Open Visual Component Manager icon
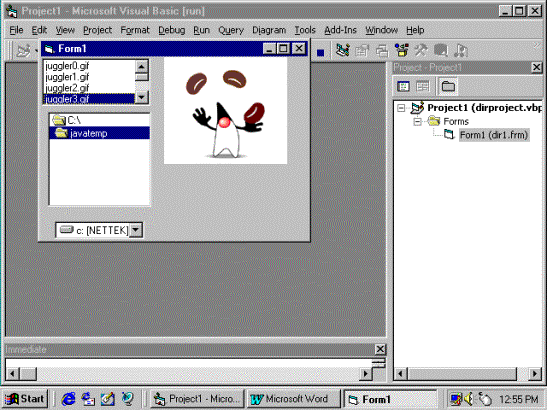Image resolution: width=547 pixels, height=410 pixels. (x=460, y=51)
